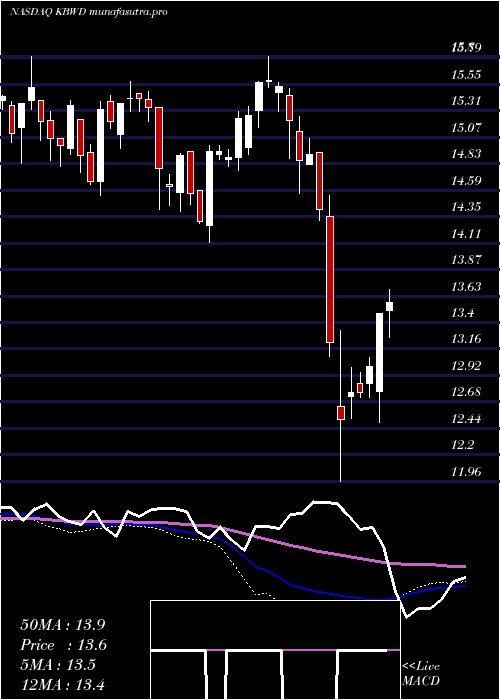Click the 15.07 price axis label

click(x=466, y=128)
